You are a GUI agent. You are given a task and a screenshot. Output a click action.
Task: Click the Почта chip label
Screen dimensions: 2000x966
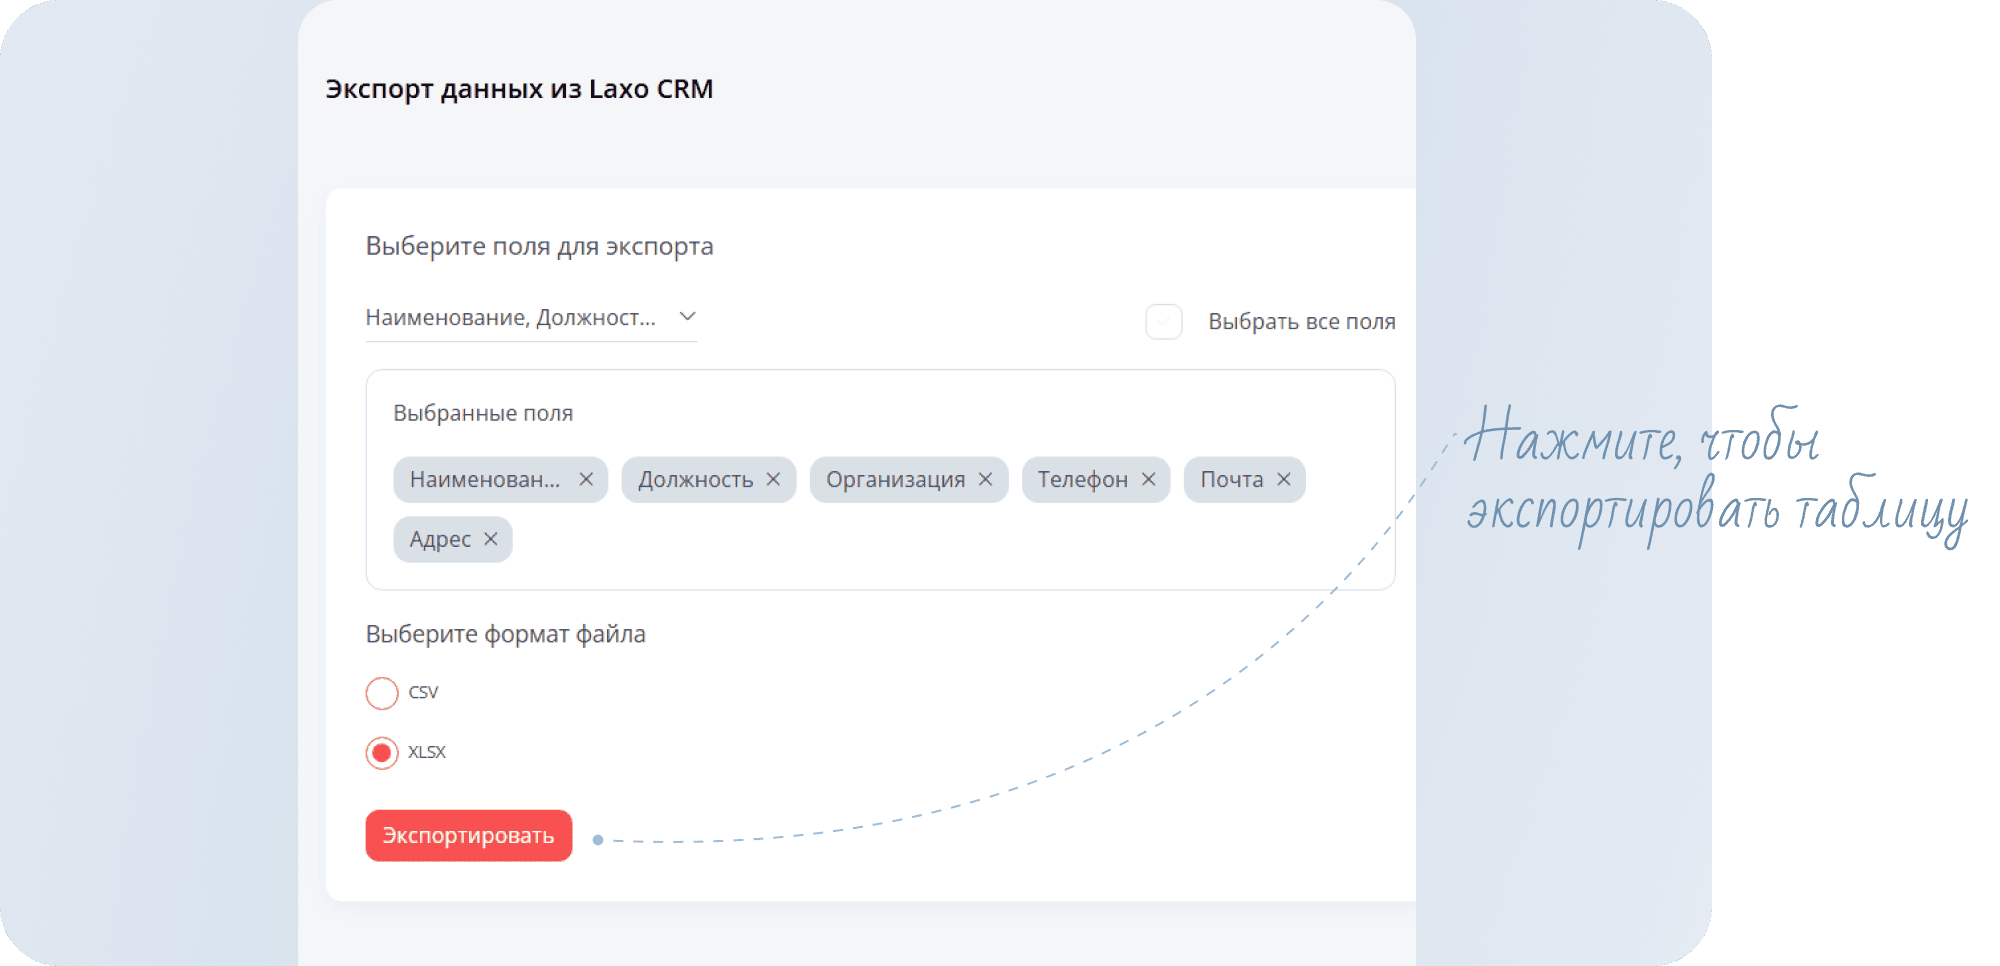click(x=1231, y=480)
